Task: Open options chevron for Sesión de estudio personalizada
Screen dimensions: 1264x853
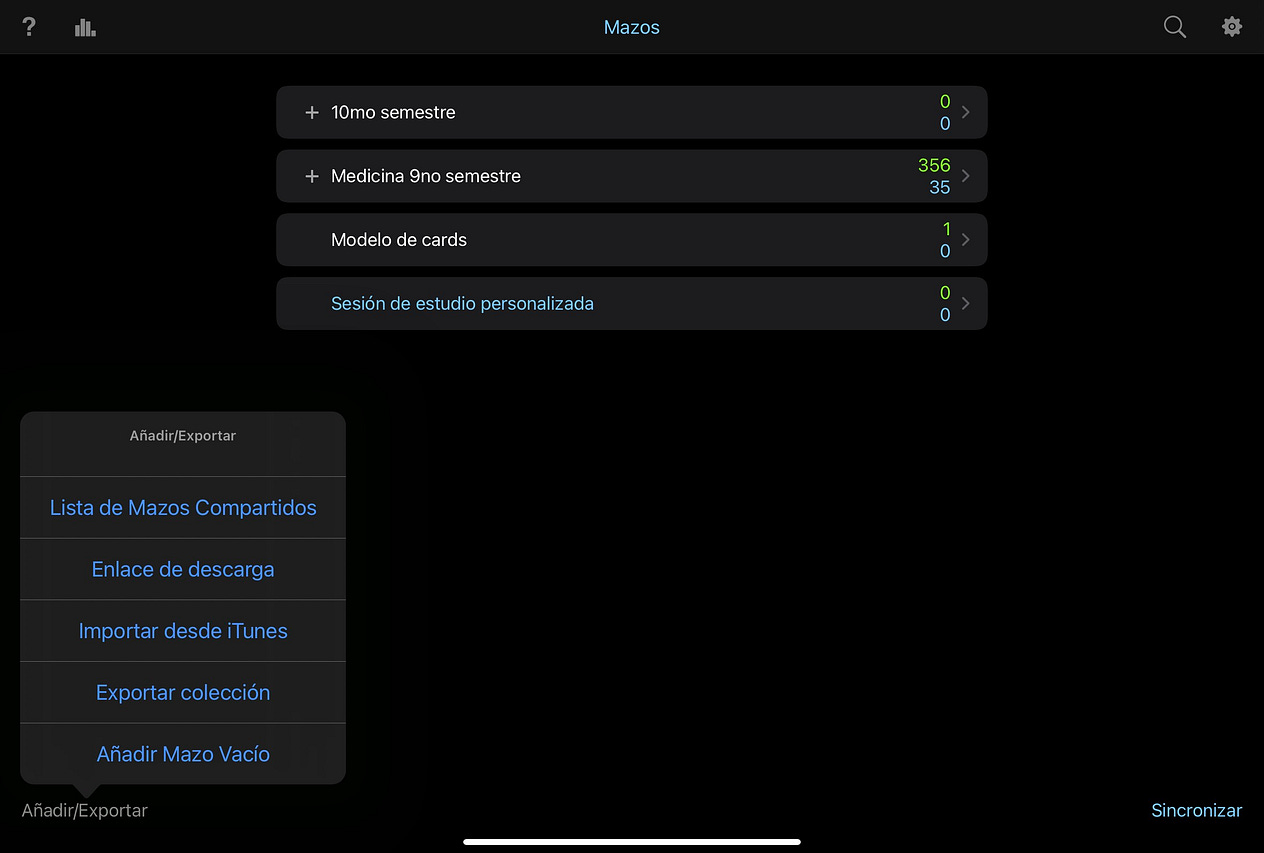Action: [964, 303]
